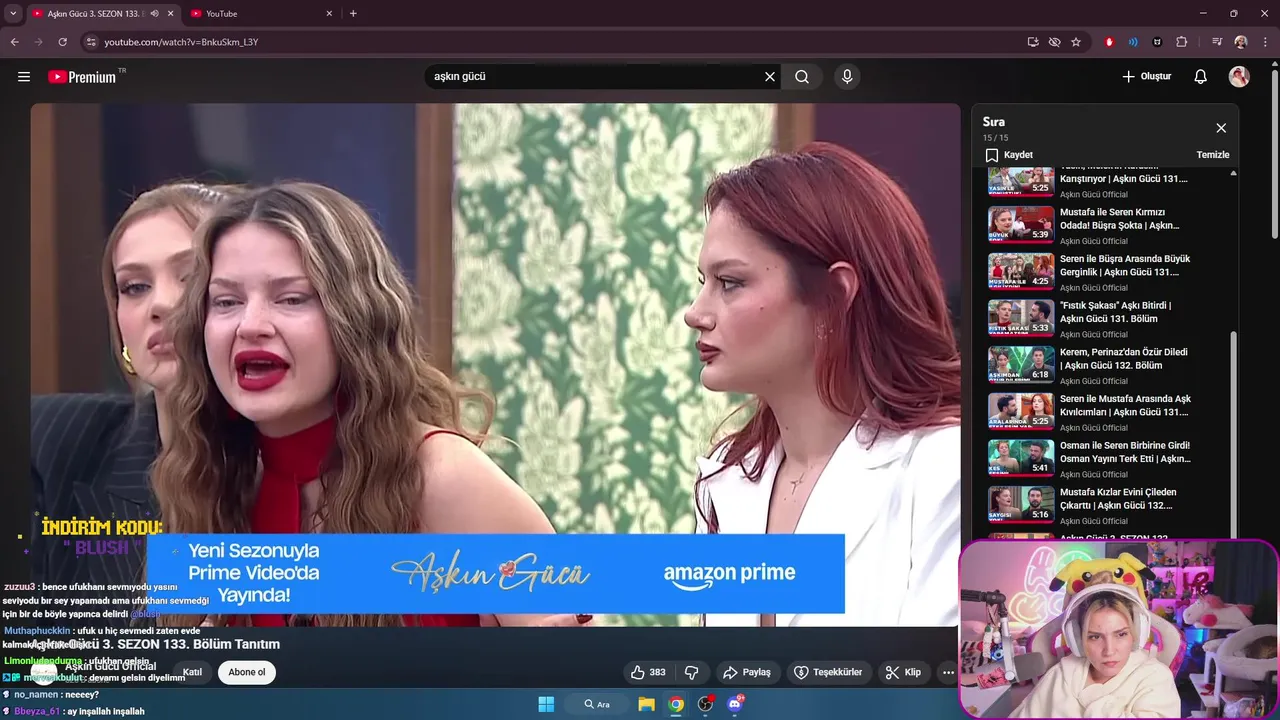1280x720 pixels.
Task: Open the black cat-face extension
Action: click(1157, 42)
